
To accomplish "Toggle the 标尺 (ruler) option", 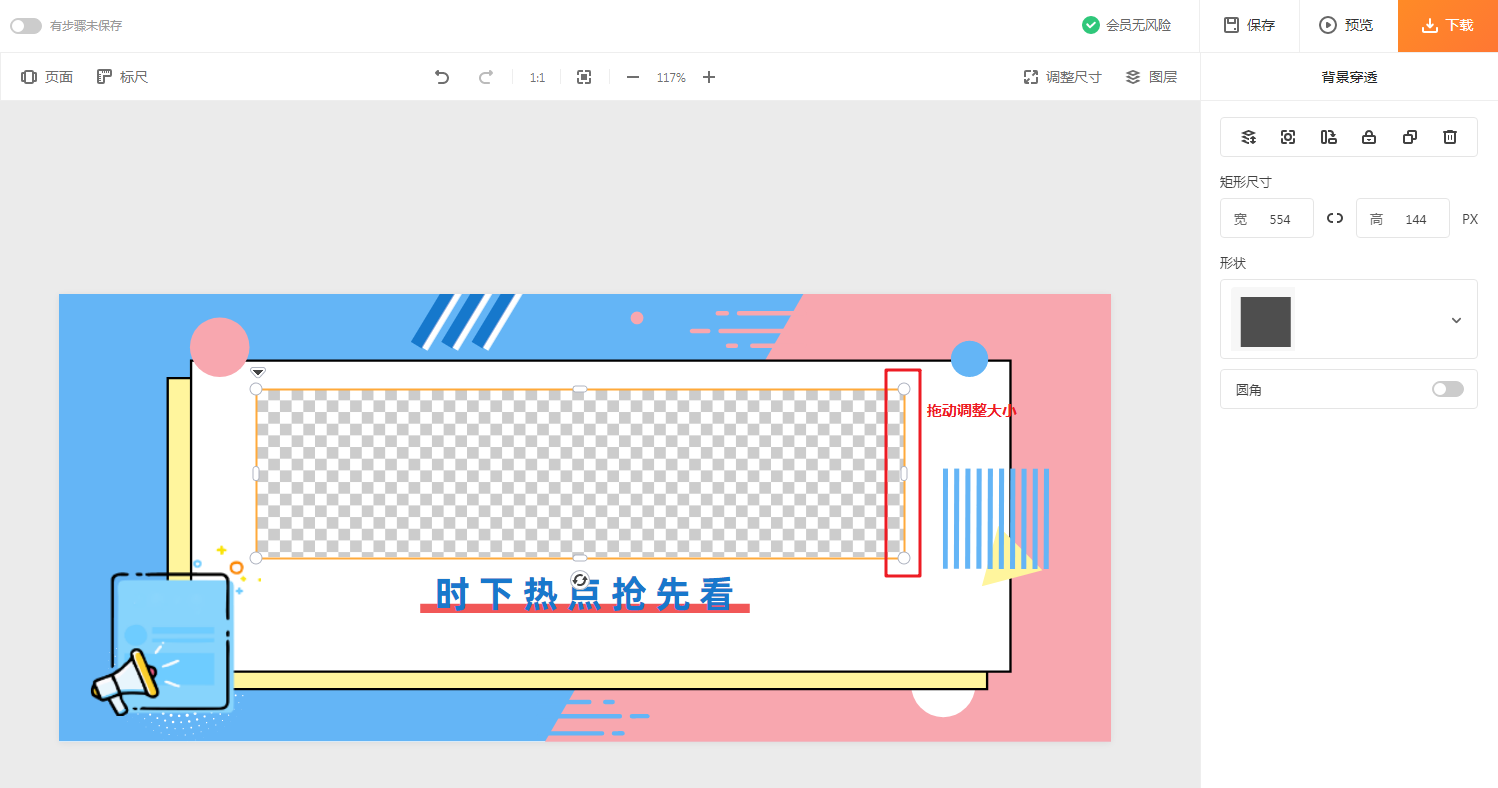I will [122, 77].
